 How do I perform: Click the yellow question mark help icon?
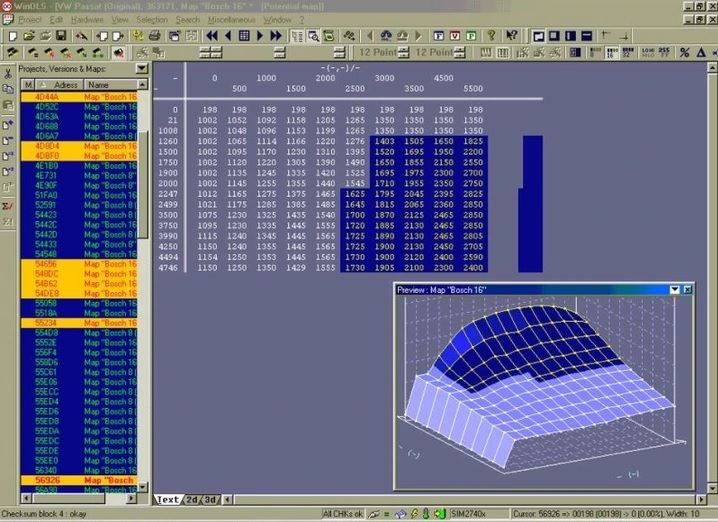491,36
